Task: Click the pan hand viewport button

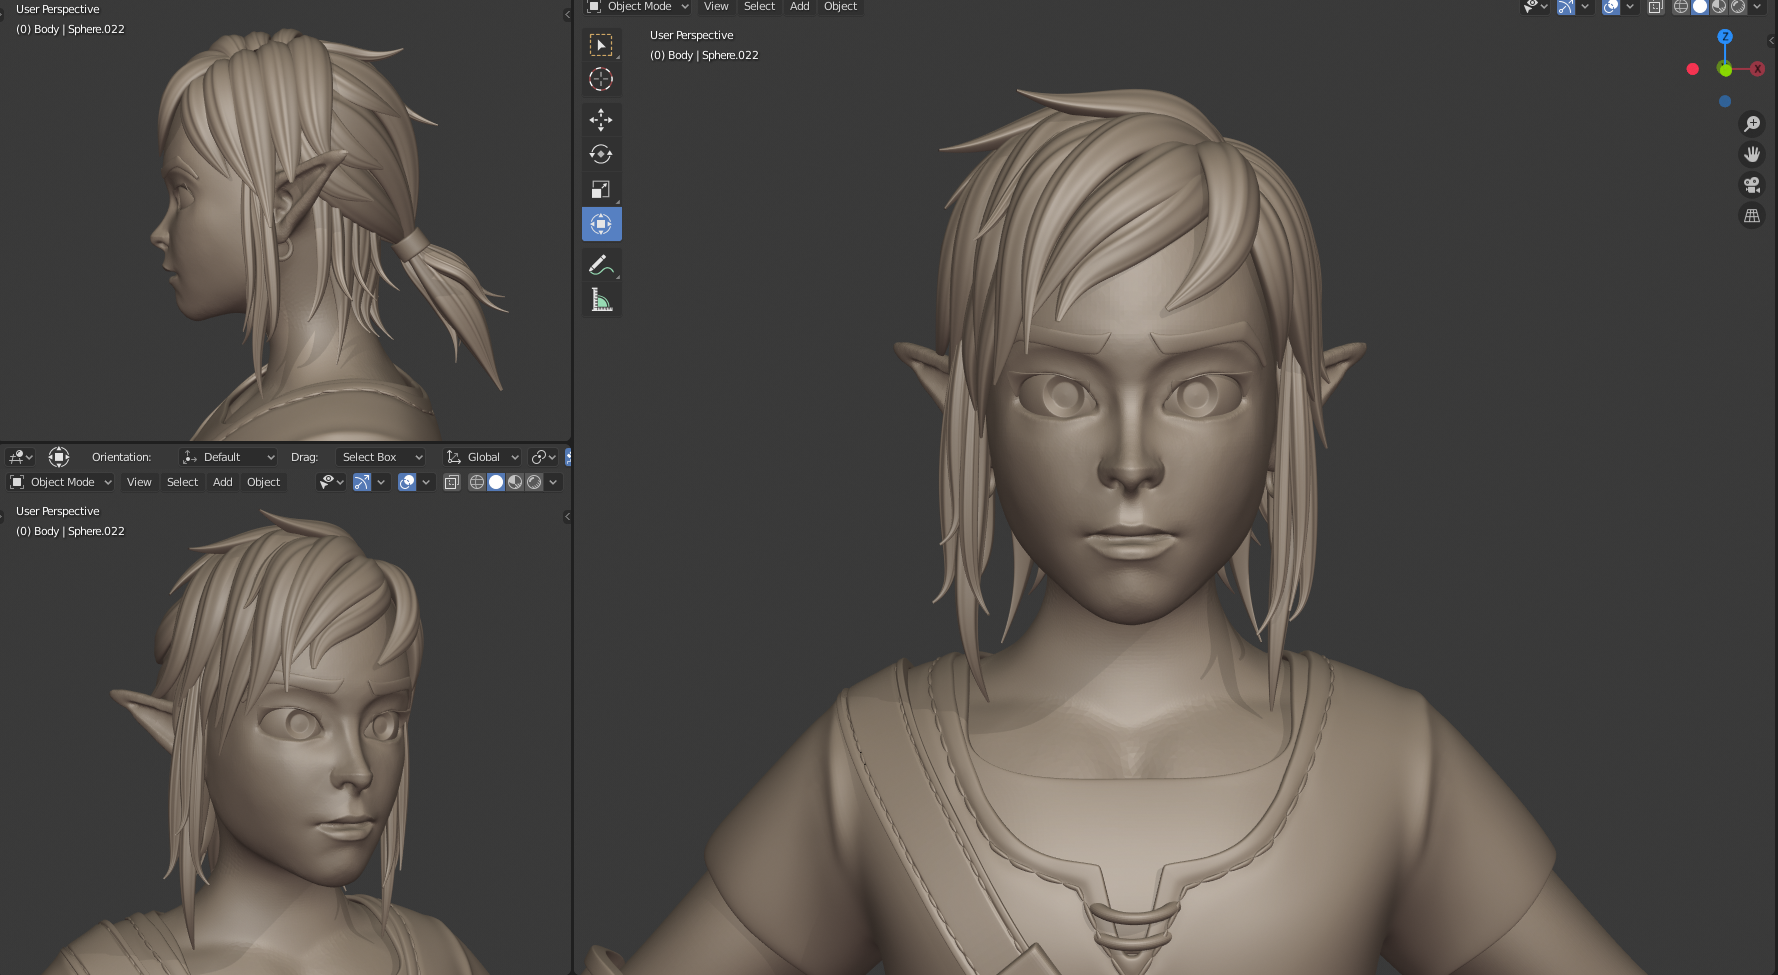Action: pyautogui.click(x=1752, y=154)
